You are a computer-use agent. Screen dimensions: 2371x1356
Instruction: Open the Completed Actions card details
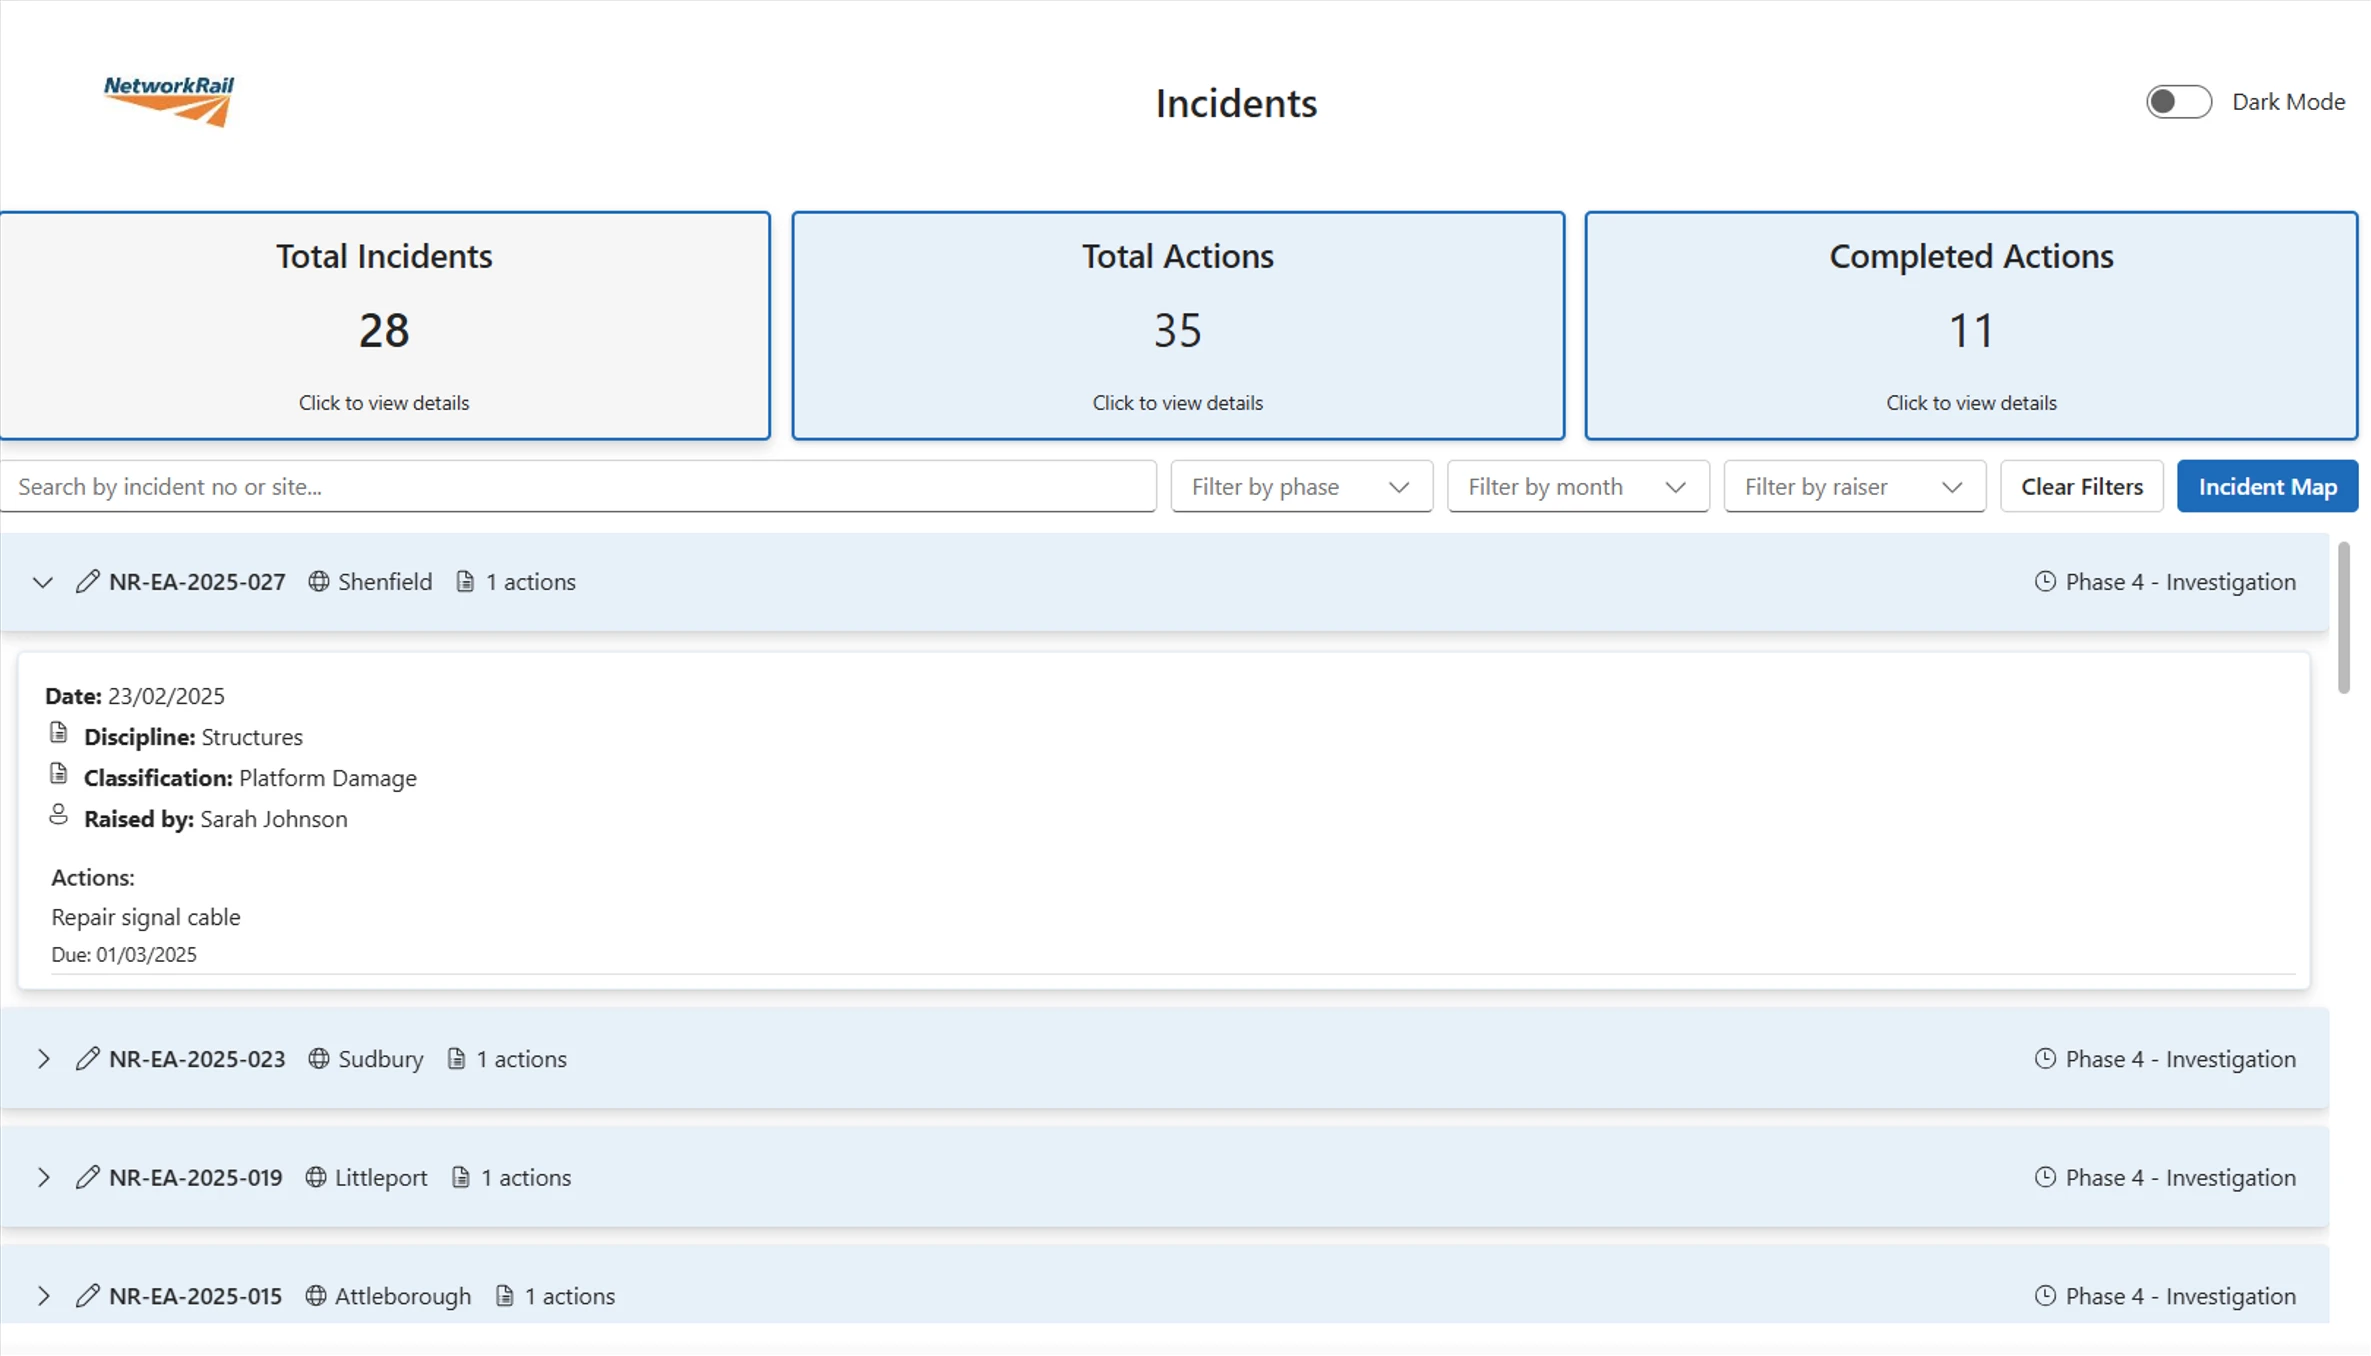pos(1970,325)
